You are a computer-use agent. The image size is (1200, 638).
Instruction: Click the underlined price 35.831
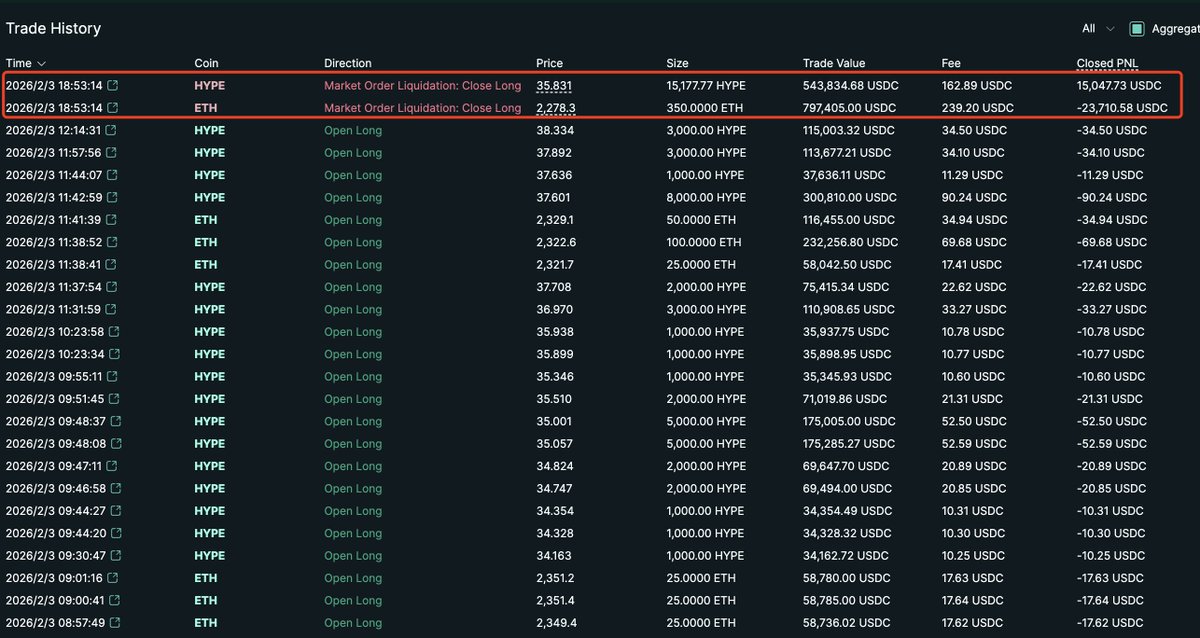click(554, 86)
